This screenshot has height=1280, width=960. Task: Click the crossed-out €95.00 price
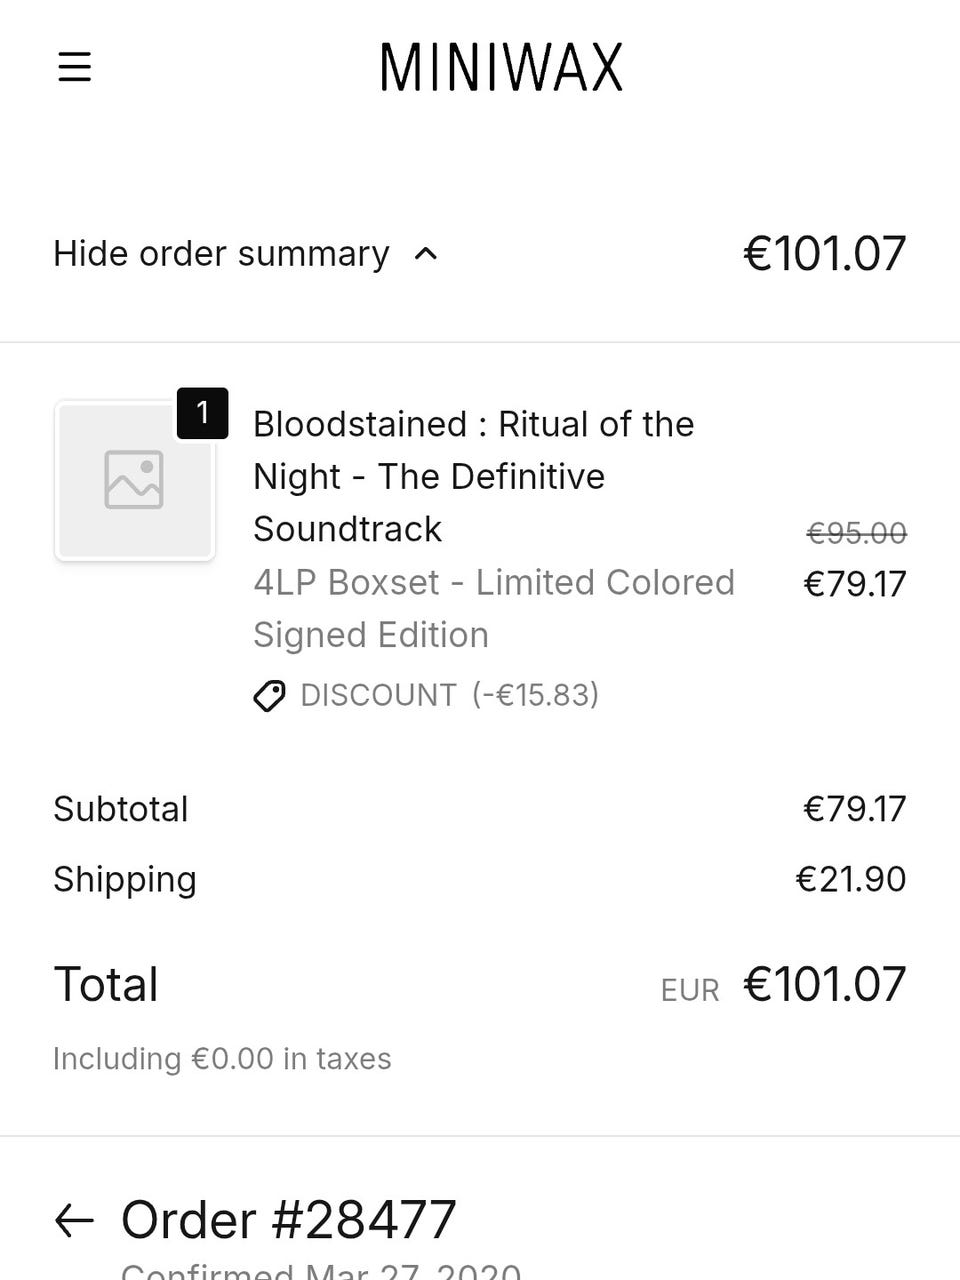856,533
